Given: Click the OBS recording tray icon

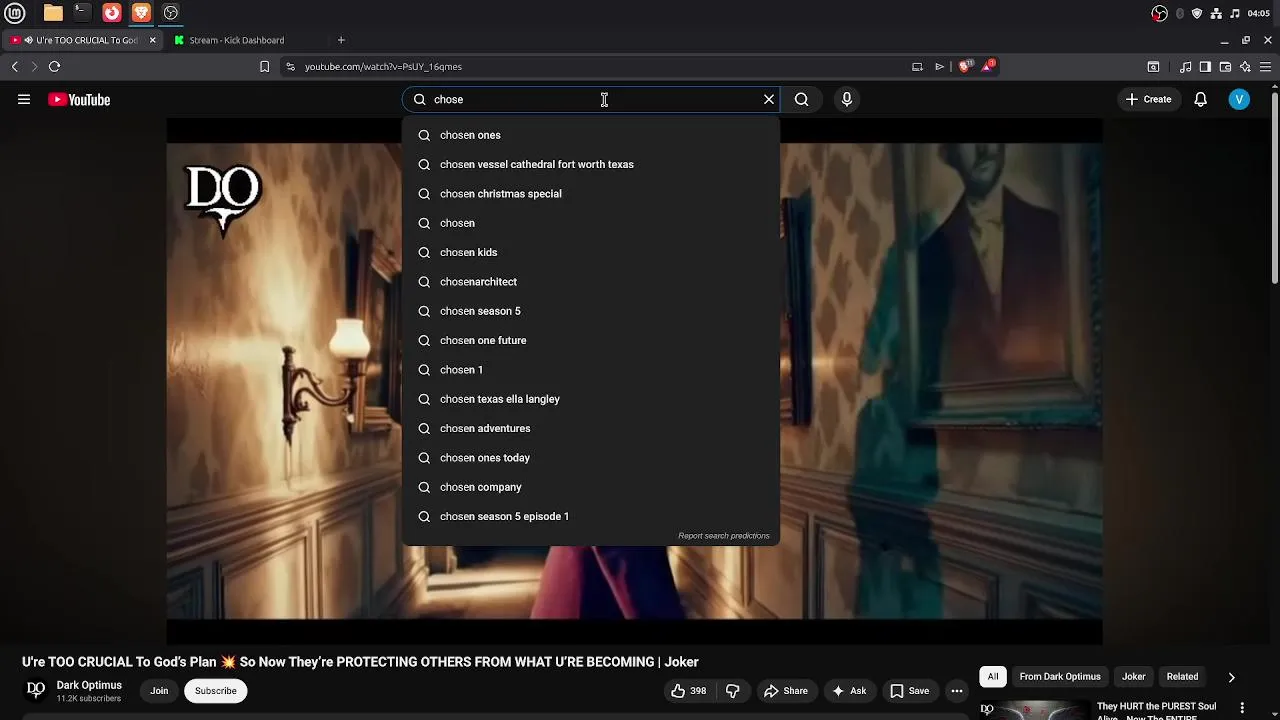Looking at the screenshot, I should coord(1159,13).
